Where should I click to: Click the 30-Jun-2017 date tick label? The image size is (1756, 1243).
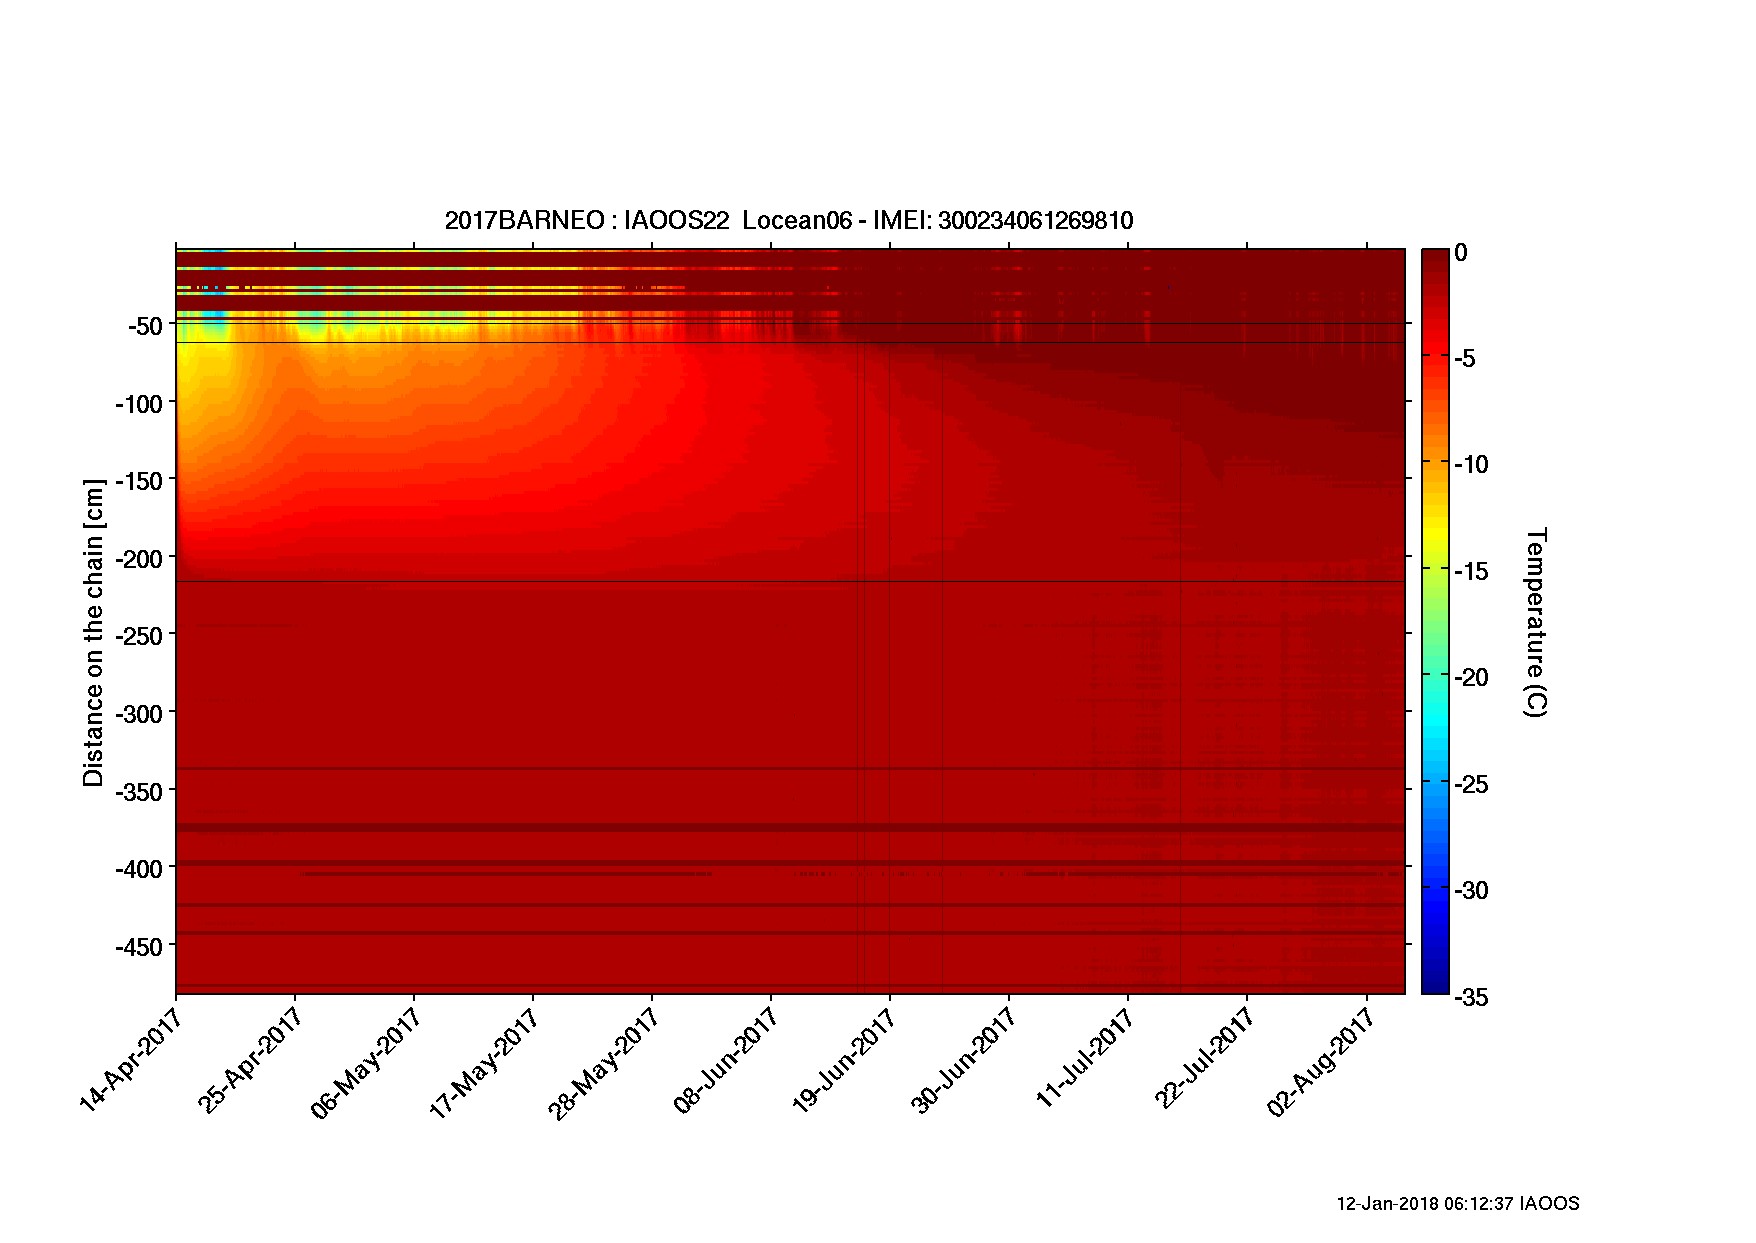pyautogui.click(x=963, y=1060)
